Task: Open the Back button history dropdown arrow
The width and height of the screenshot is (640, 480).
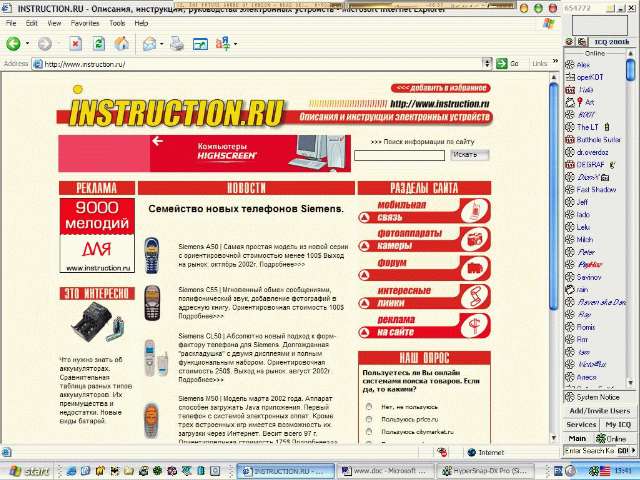Action: coord(27,44)
